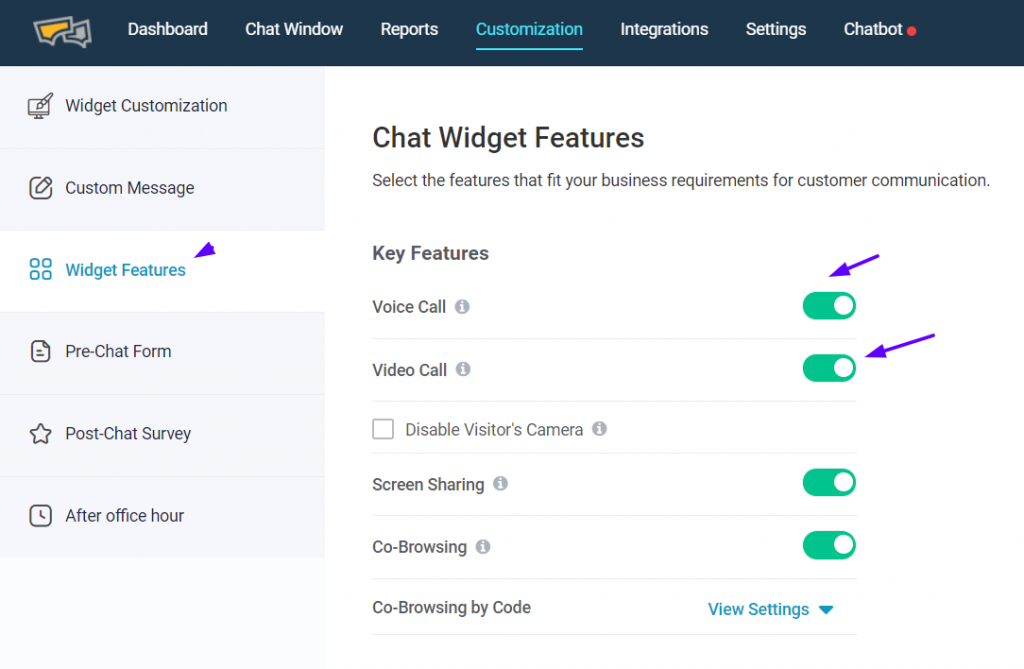Click the Pre-Chat Form document icon
The width and height of the screenshot is (1024, 669).
tap(40, 351)
